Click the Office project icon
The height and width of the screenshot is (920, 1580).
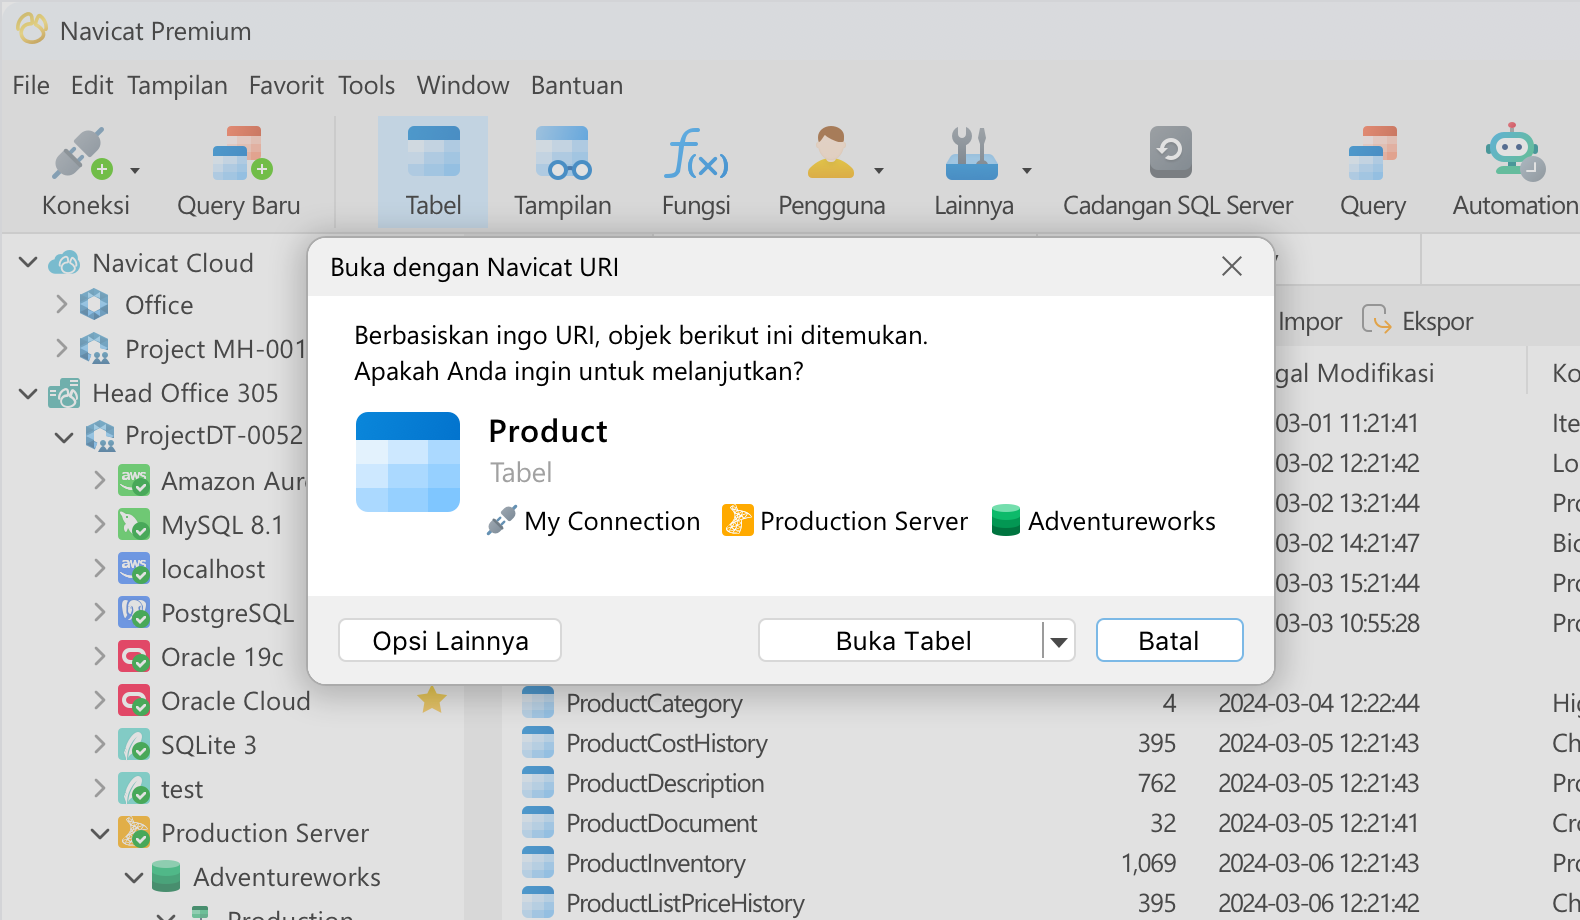coord(95,305)
